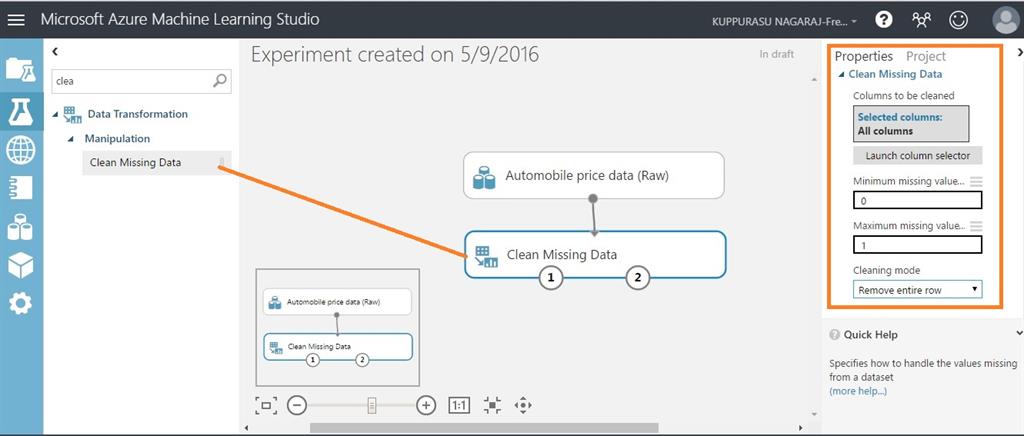Click the Cleaning mode label
Screen dimensions: 1024x436
tap(886, 270)
